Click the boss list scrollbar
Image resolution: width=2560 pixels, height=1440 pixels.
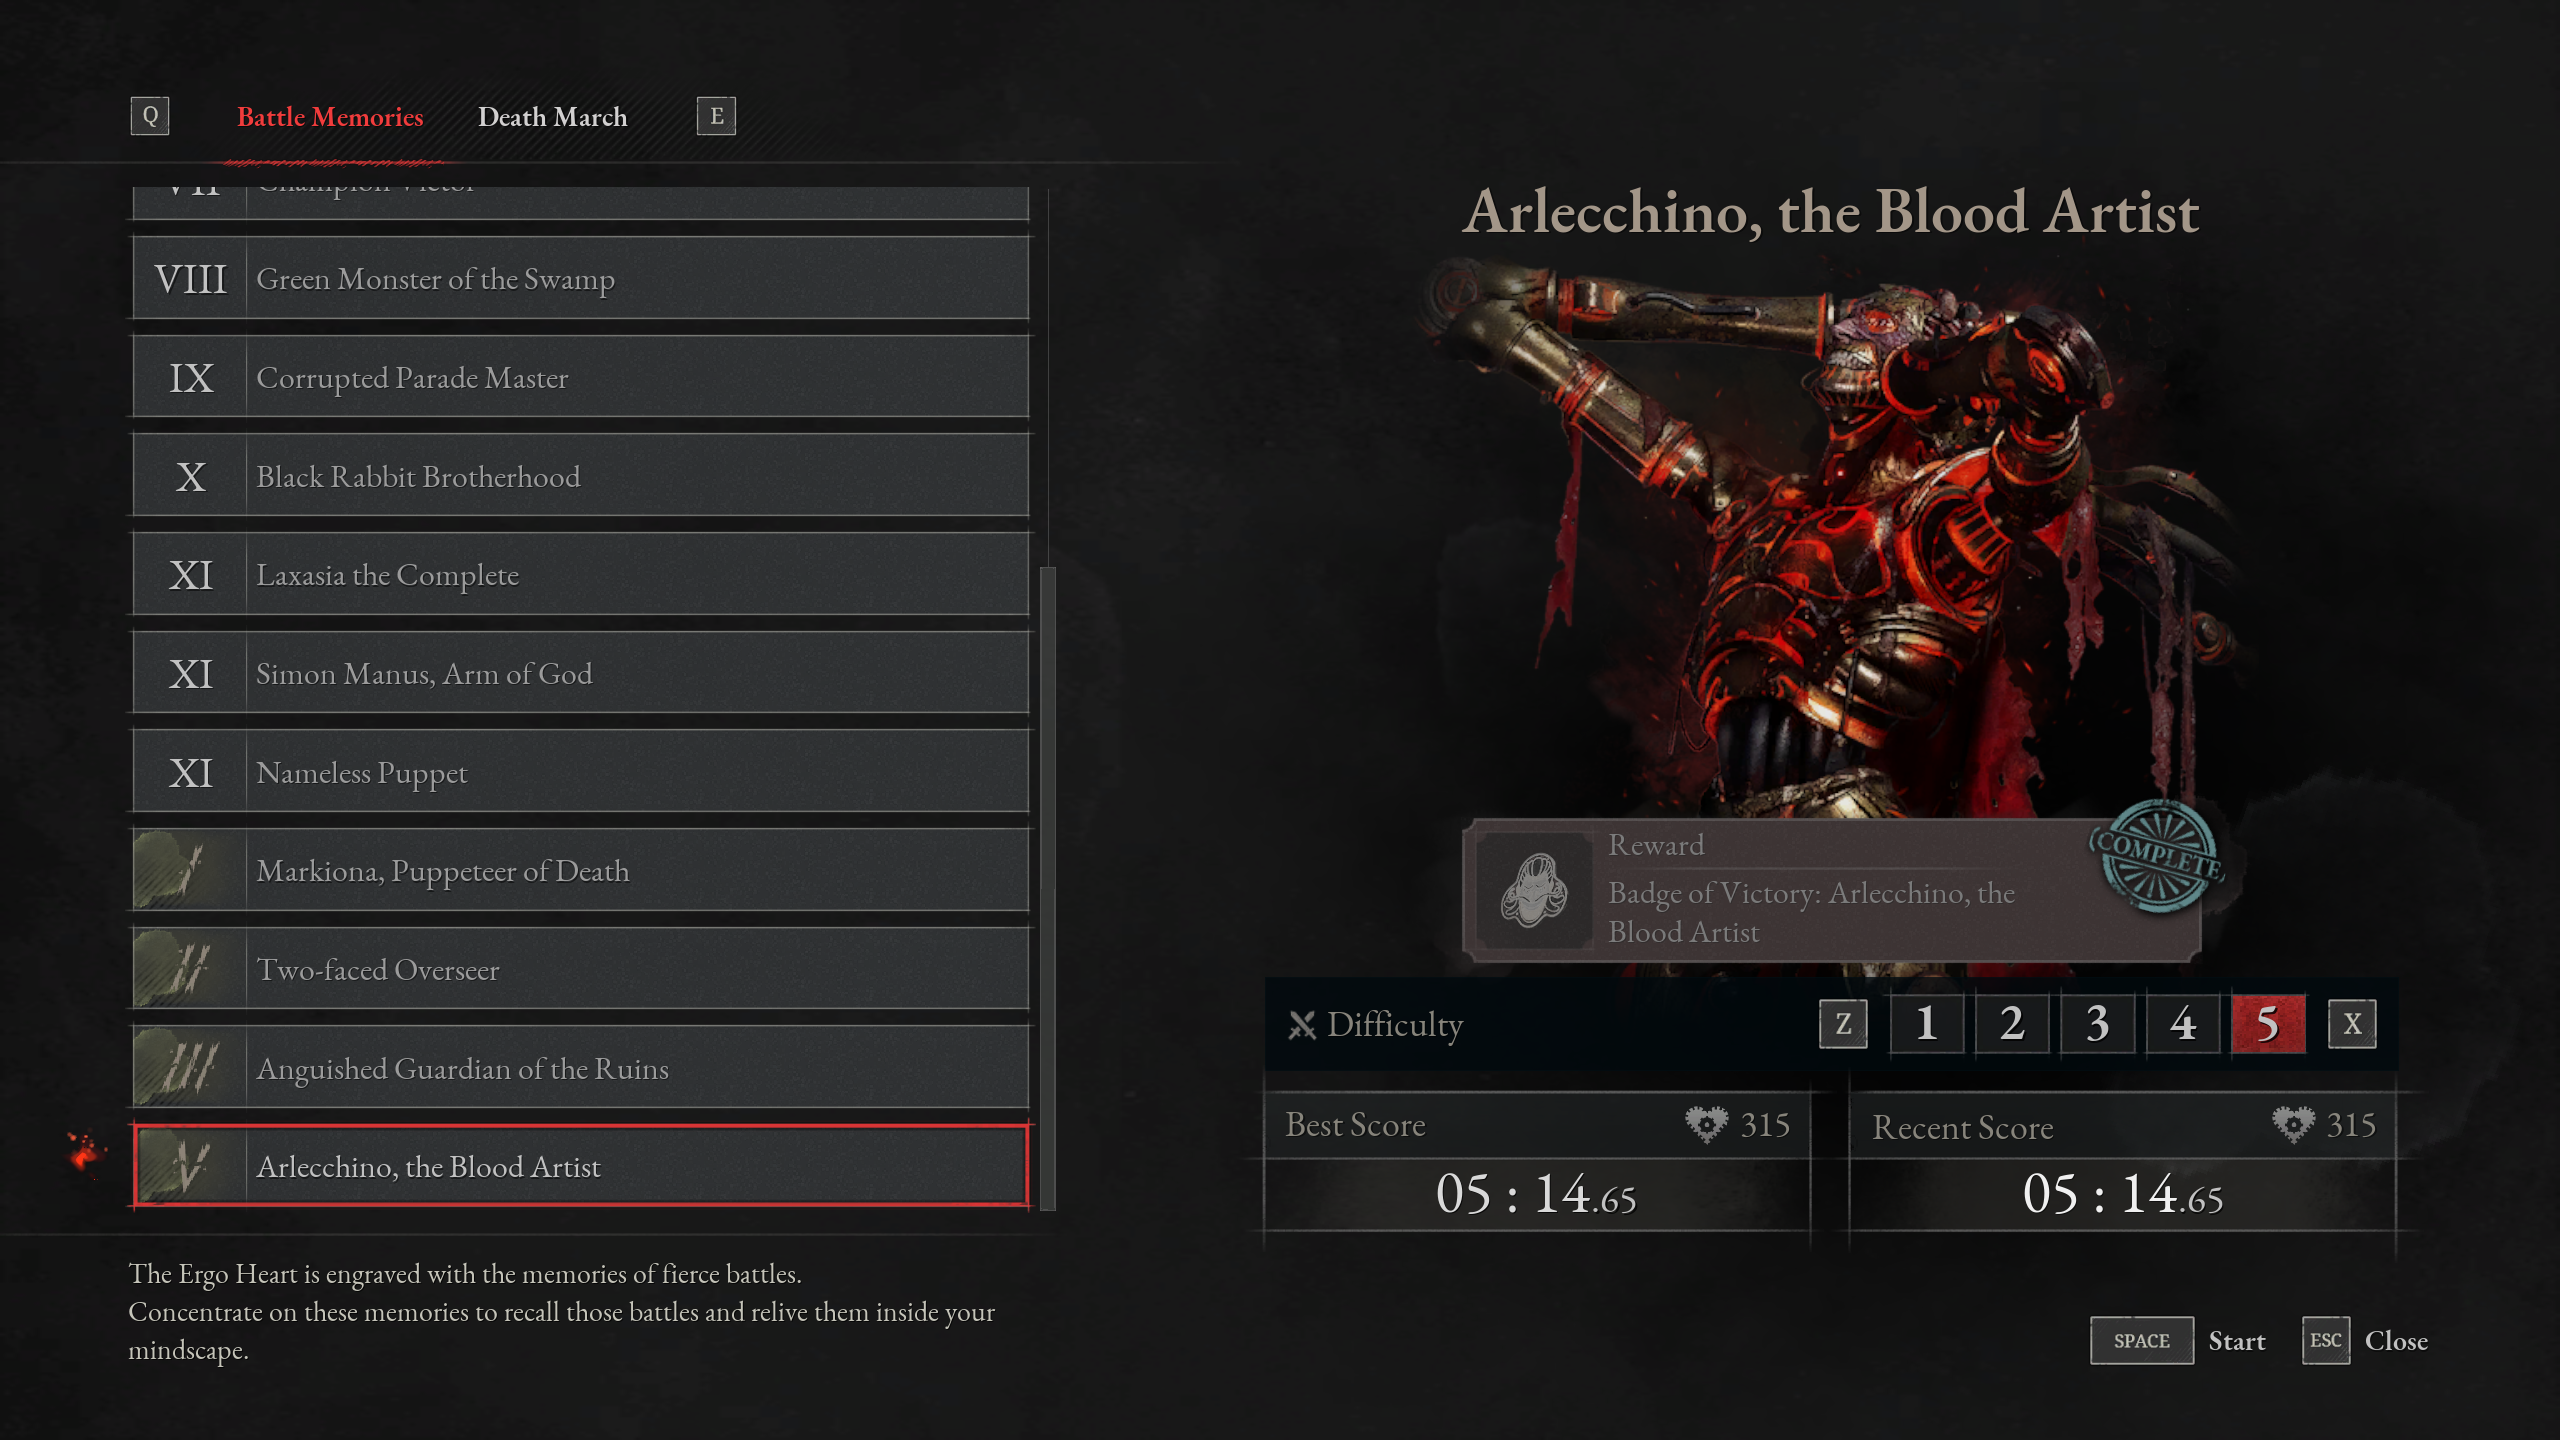(1048, 888)
